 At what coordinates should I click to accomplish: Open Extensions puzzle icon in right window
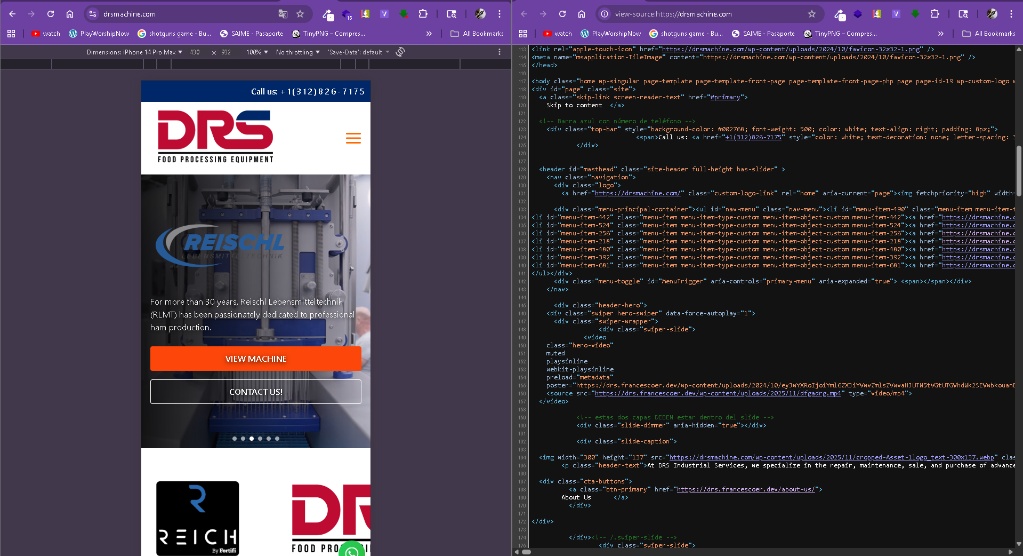[934, 14]
